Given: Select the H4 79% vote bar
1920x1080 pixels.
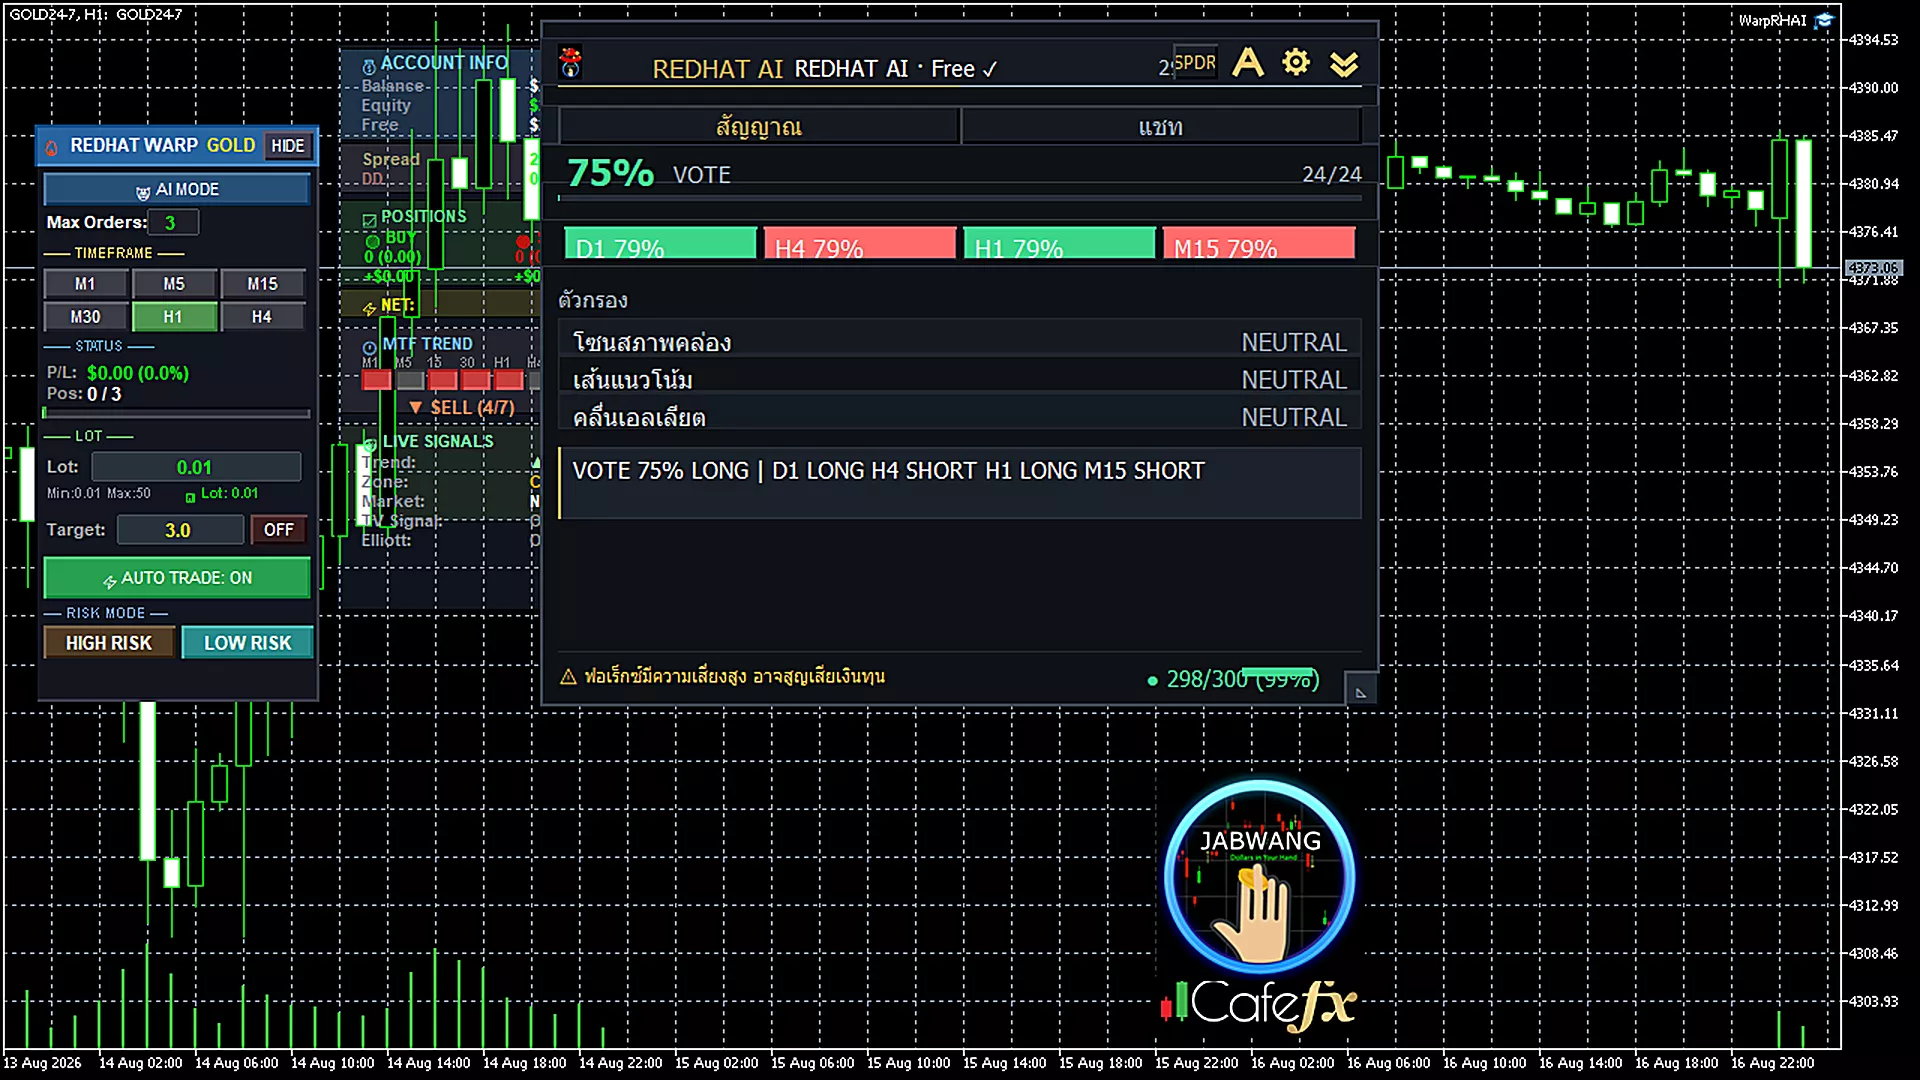Looking at the screenshot, I should pyautogui.click(x=860, y=244).
